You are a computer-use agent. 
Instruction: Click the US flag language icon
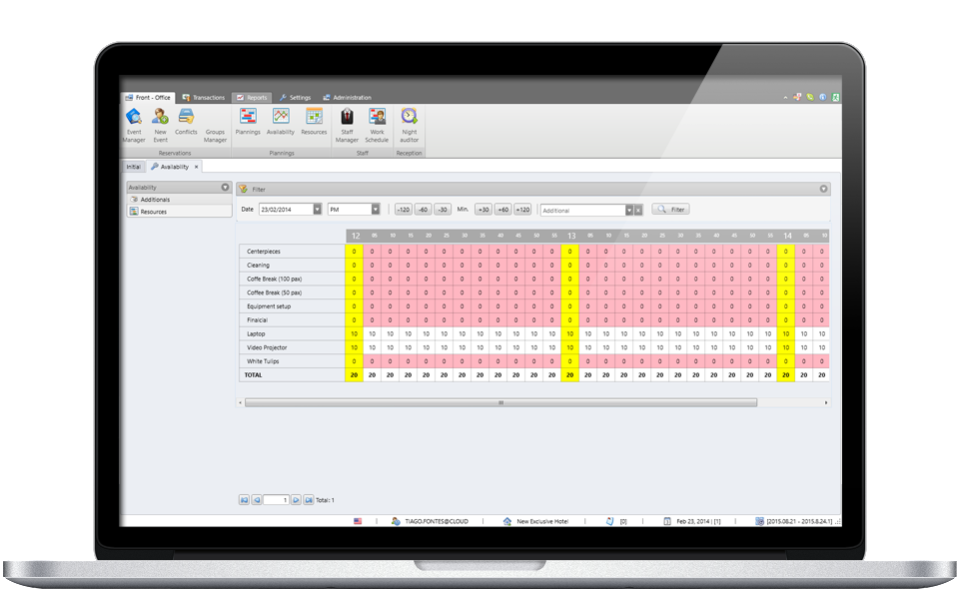tap(358, 521)
